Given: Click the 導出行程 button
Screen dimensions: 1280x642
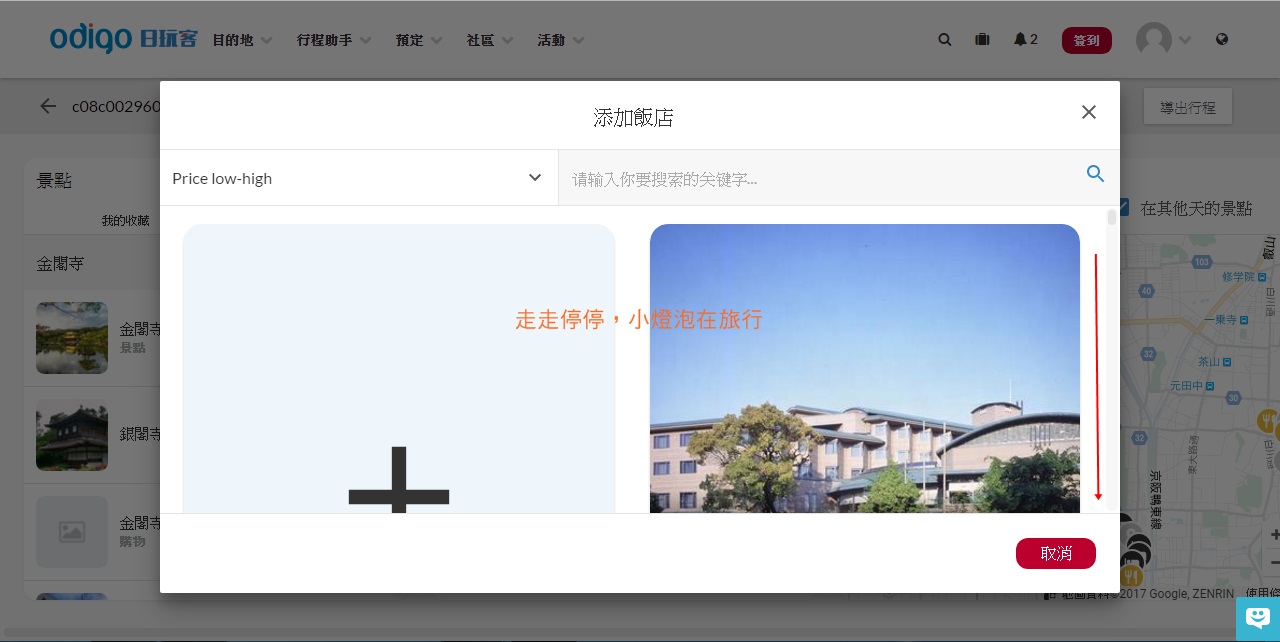Looking at the screenshot, I should (x=1188, y=107).
